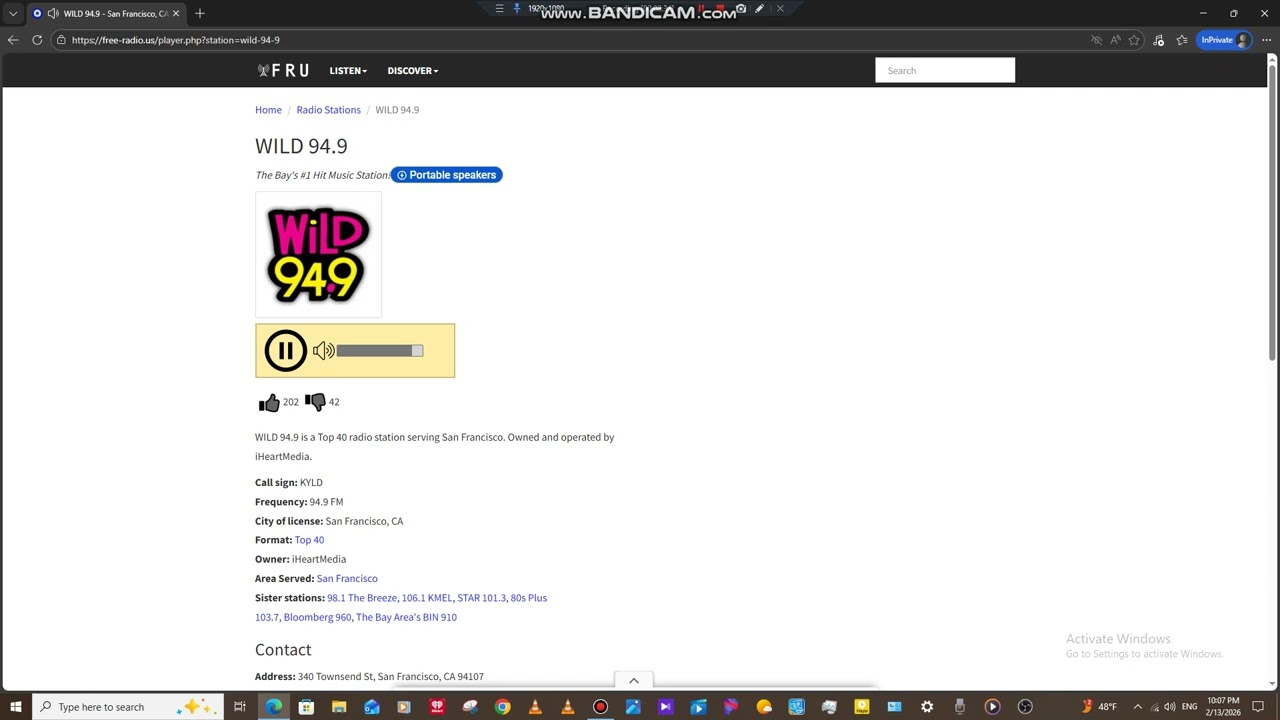This screenshot has width=1280, height=720.
Task: Close the Bandicam recording bar
Action: (780, 9)
